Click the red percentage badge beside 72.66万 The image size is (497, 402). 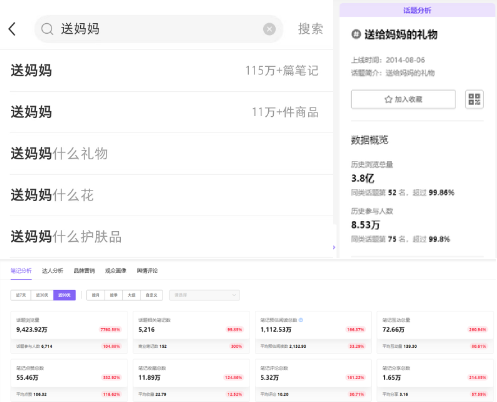point(478,329)
